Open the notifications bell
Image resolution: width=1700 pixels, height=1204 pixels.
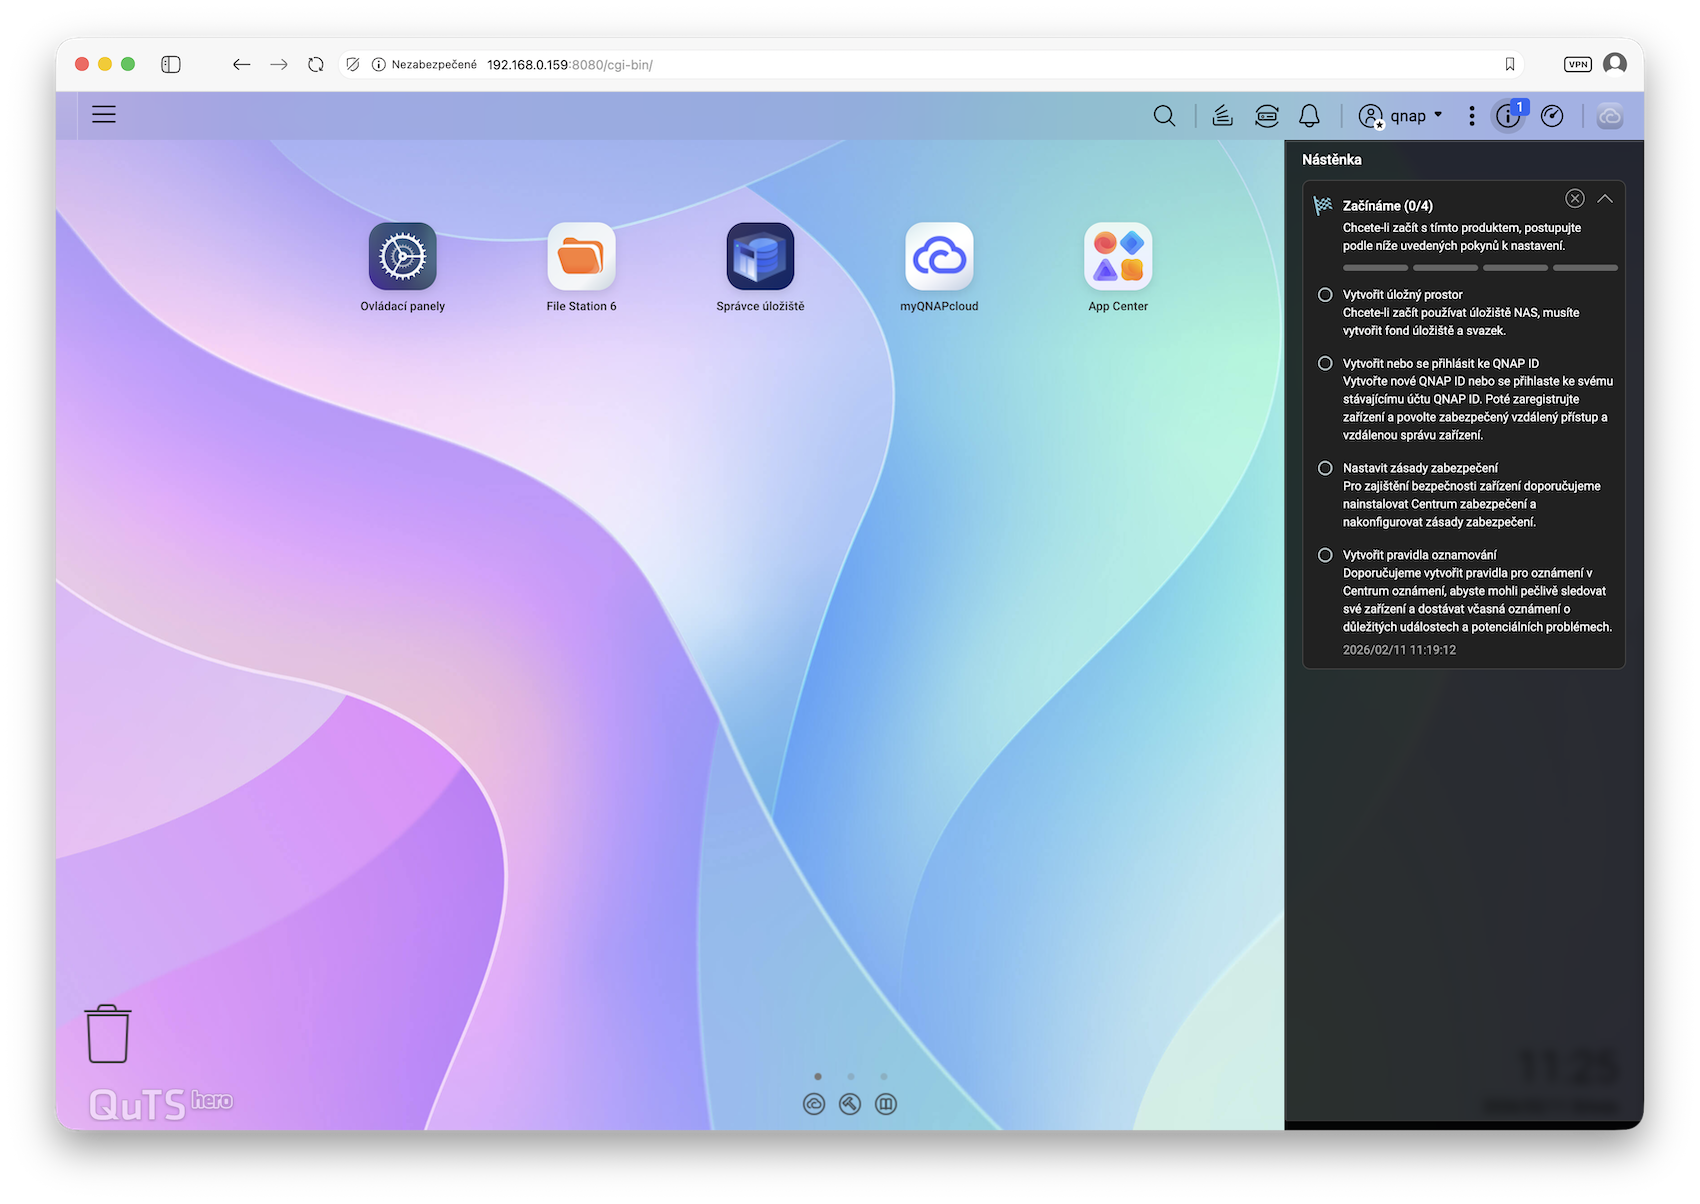(x=1309, y=116)
